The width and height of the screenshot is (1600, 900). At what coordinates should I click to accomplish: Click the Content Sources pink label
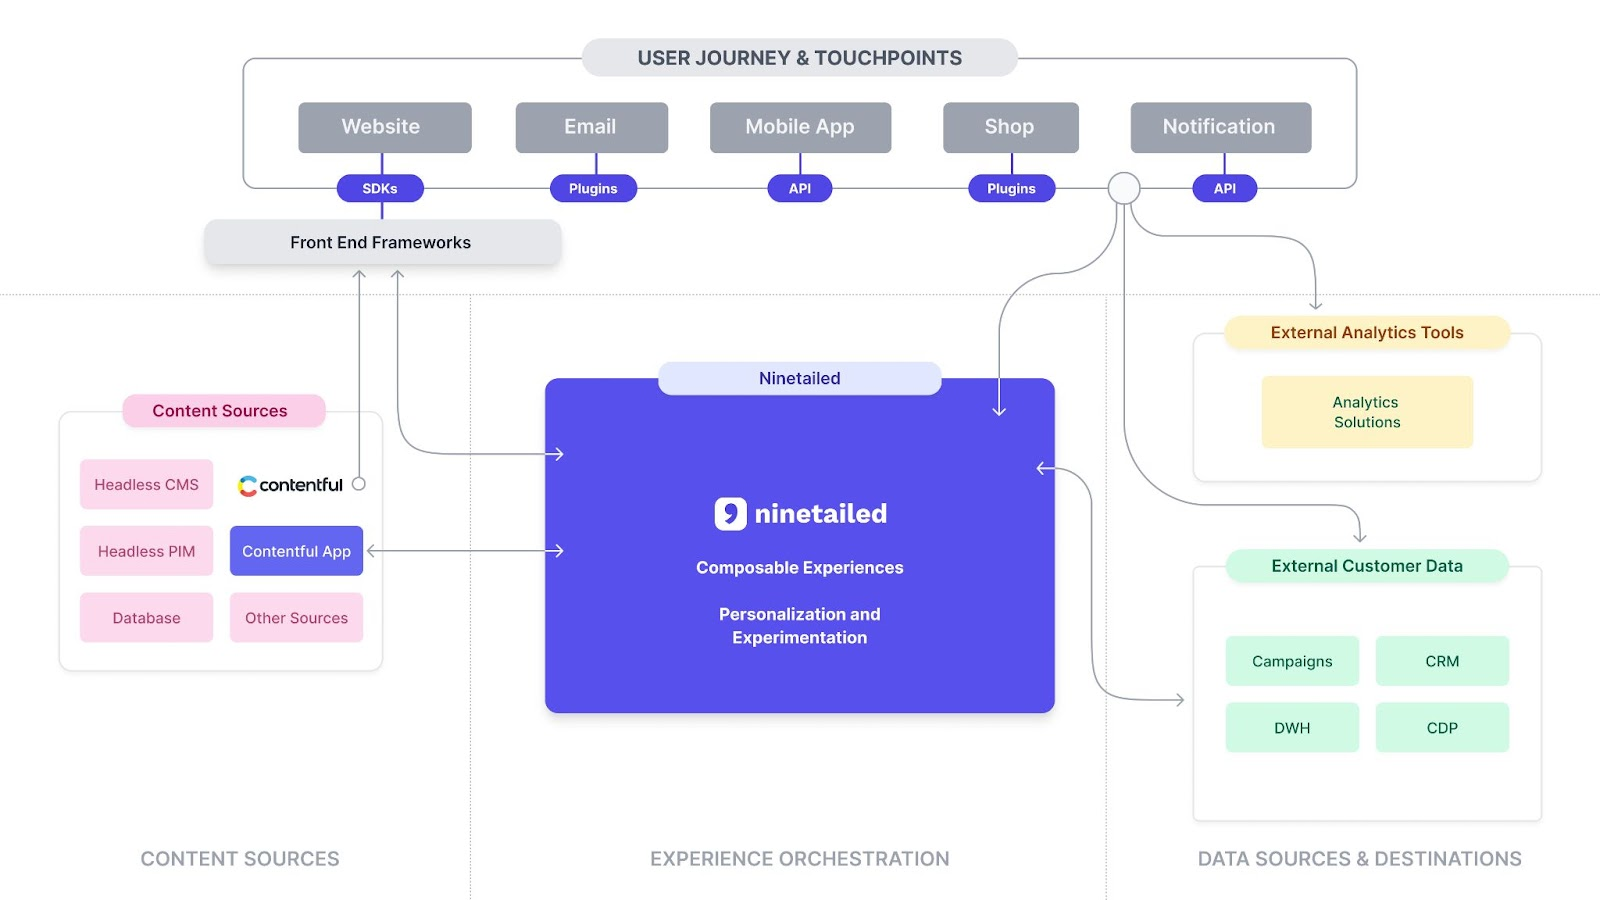(224, 411)
